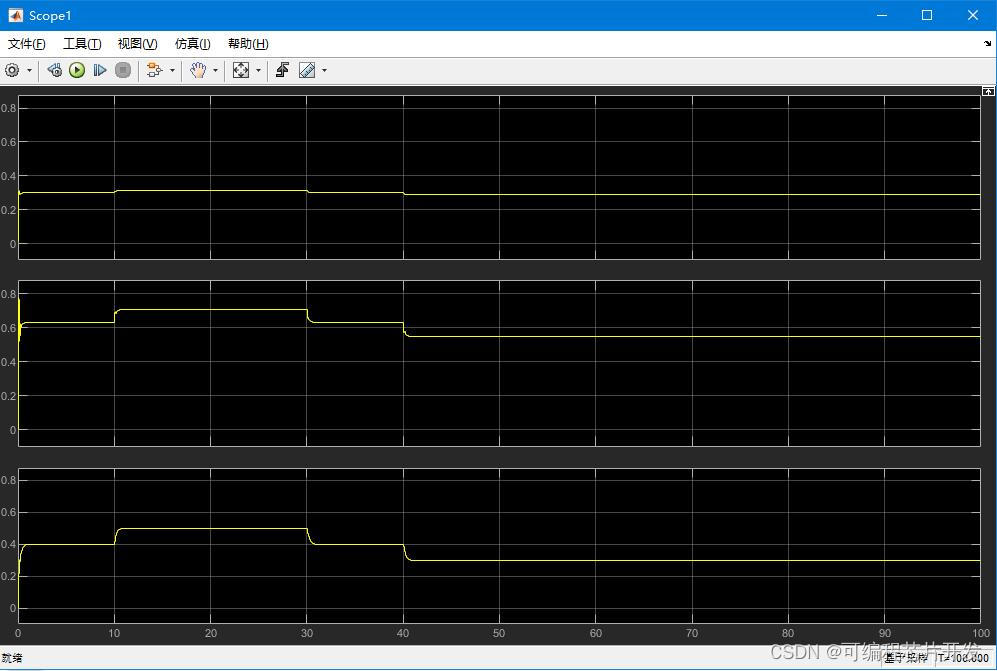This screenshot has height=671, width=997.
Task: Click the highlight block in model icon
Action: (155, 71)
